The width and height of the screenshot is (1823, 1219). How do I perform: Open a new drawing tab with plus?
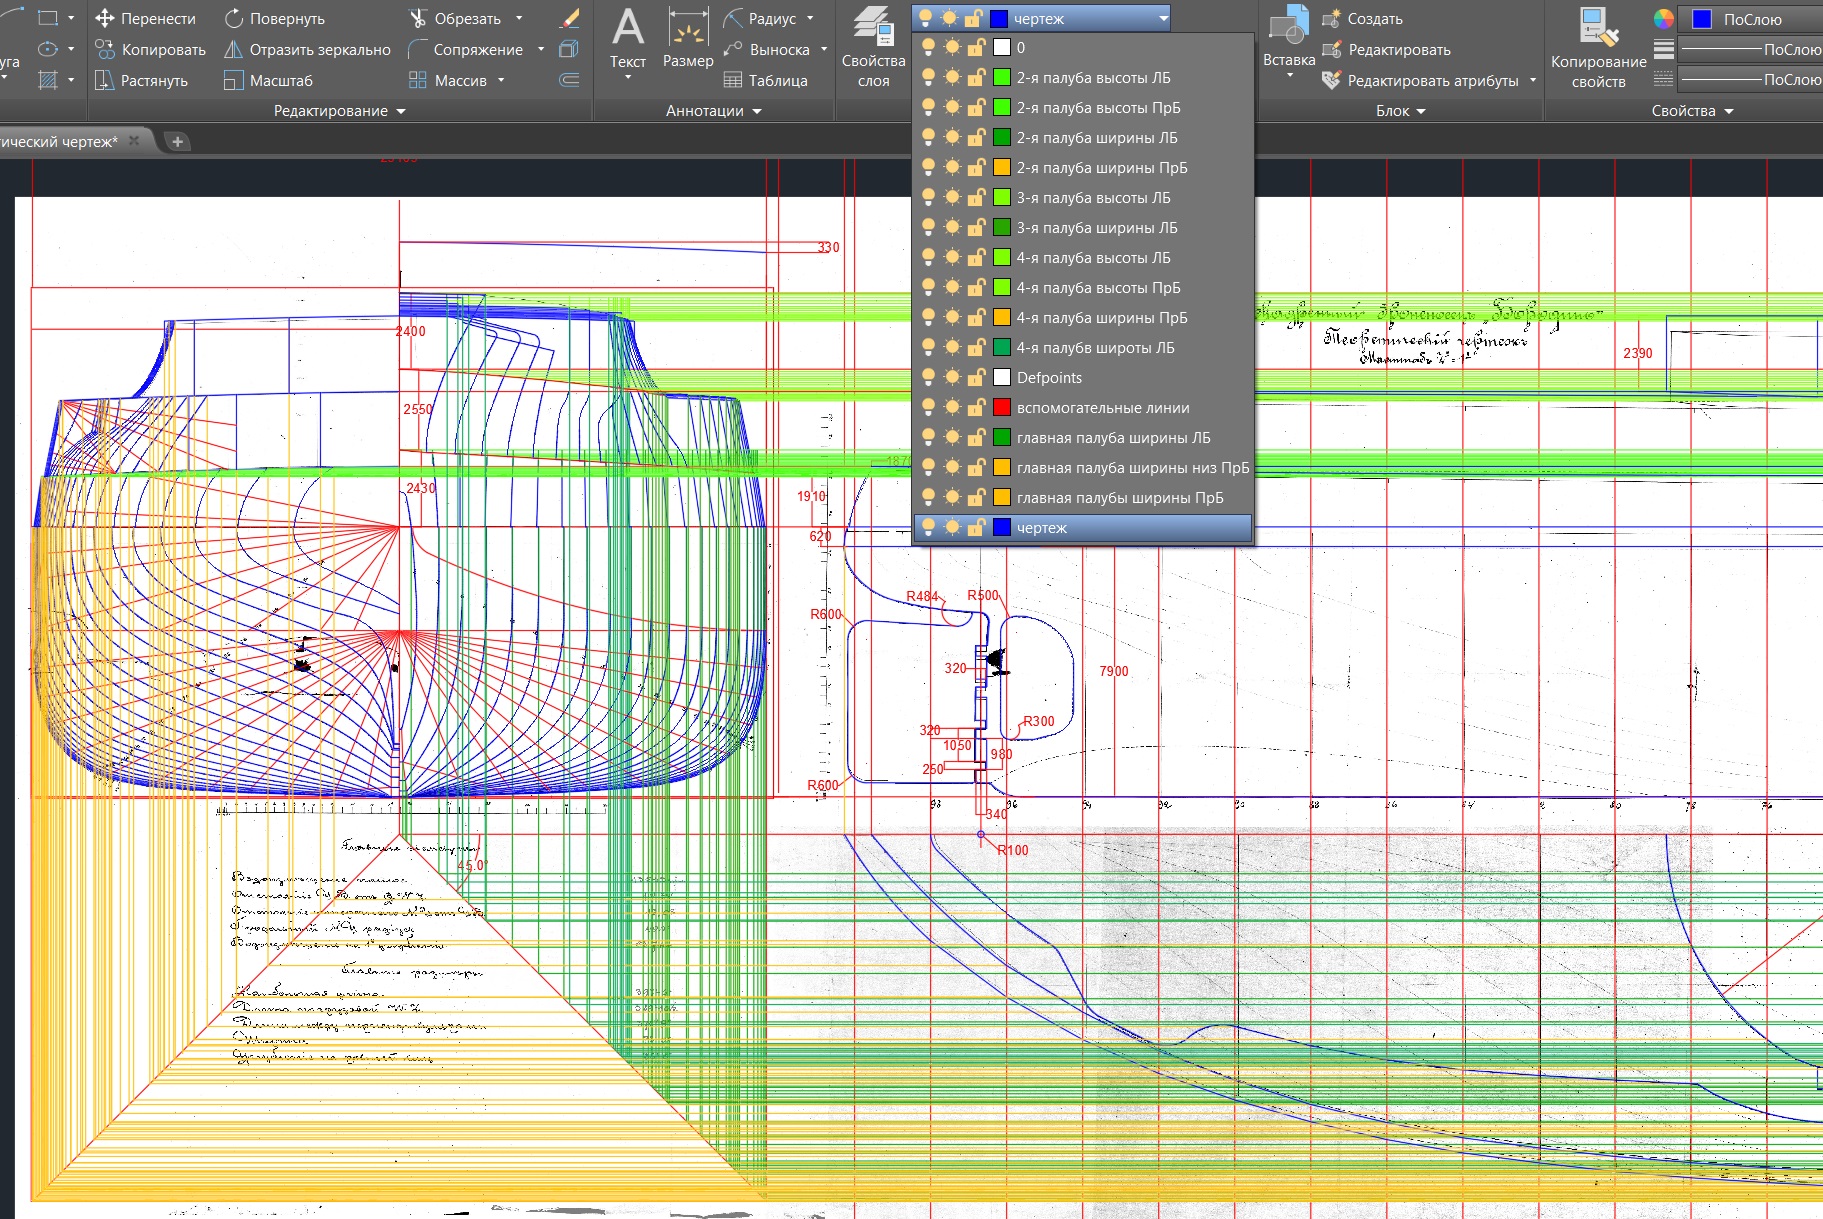coord(177,142)
